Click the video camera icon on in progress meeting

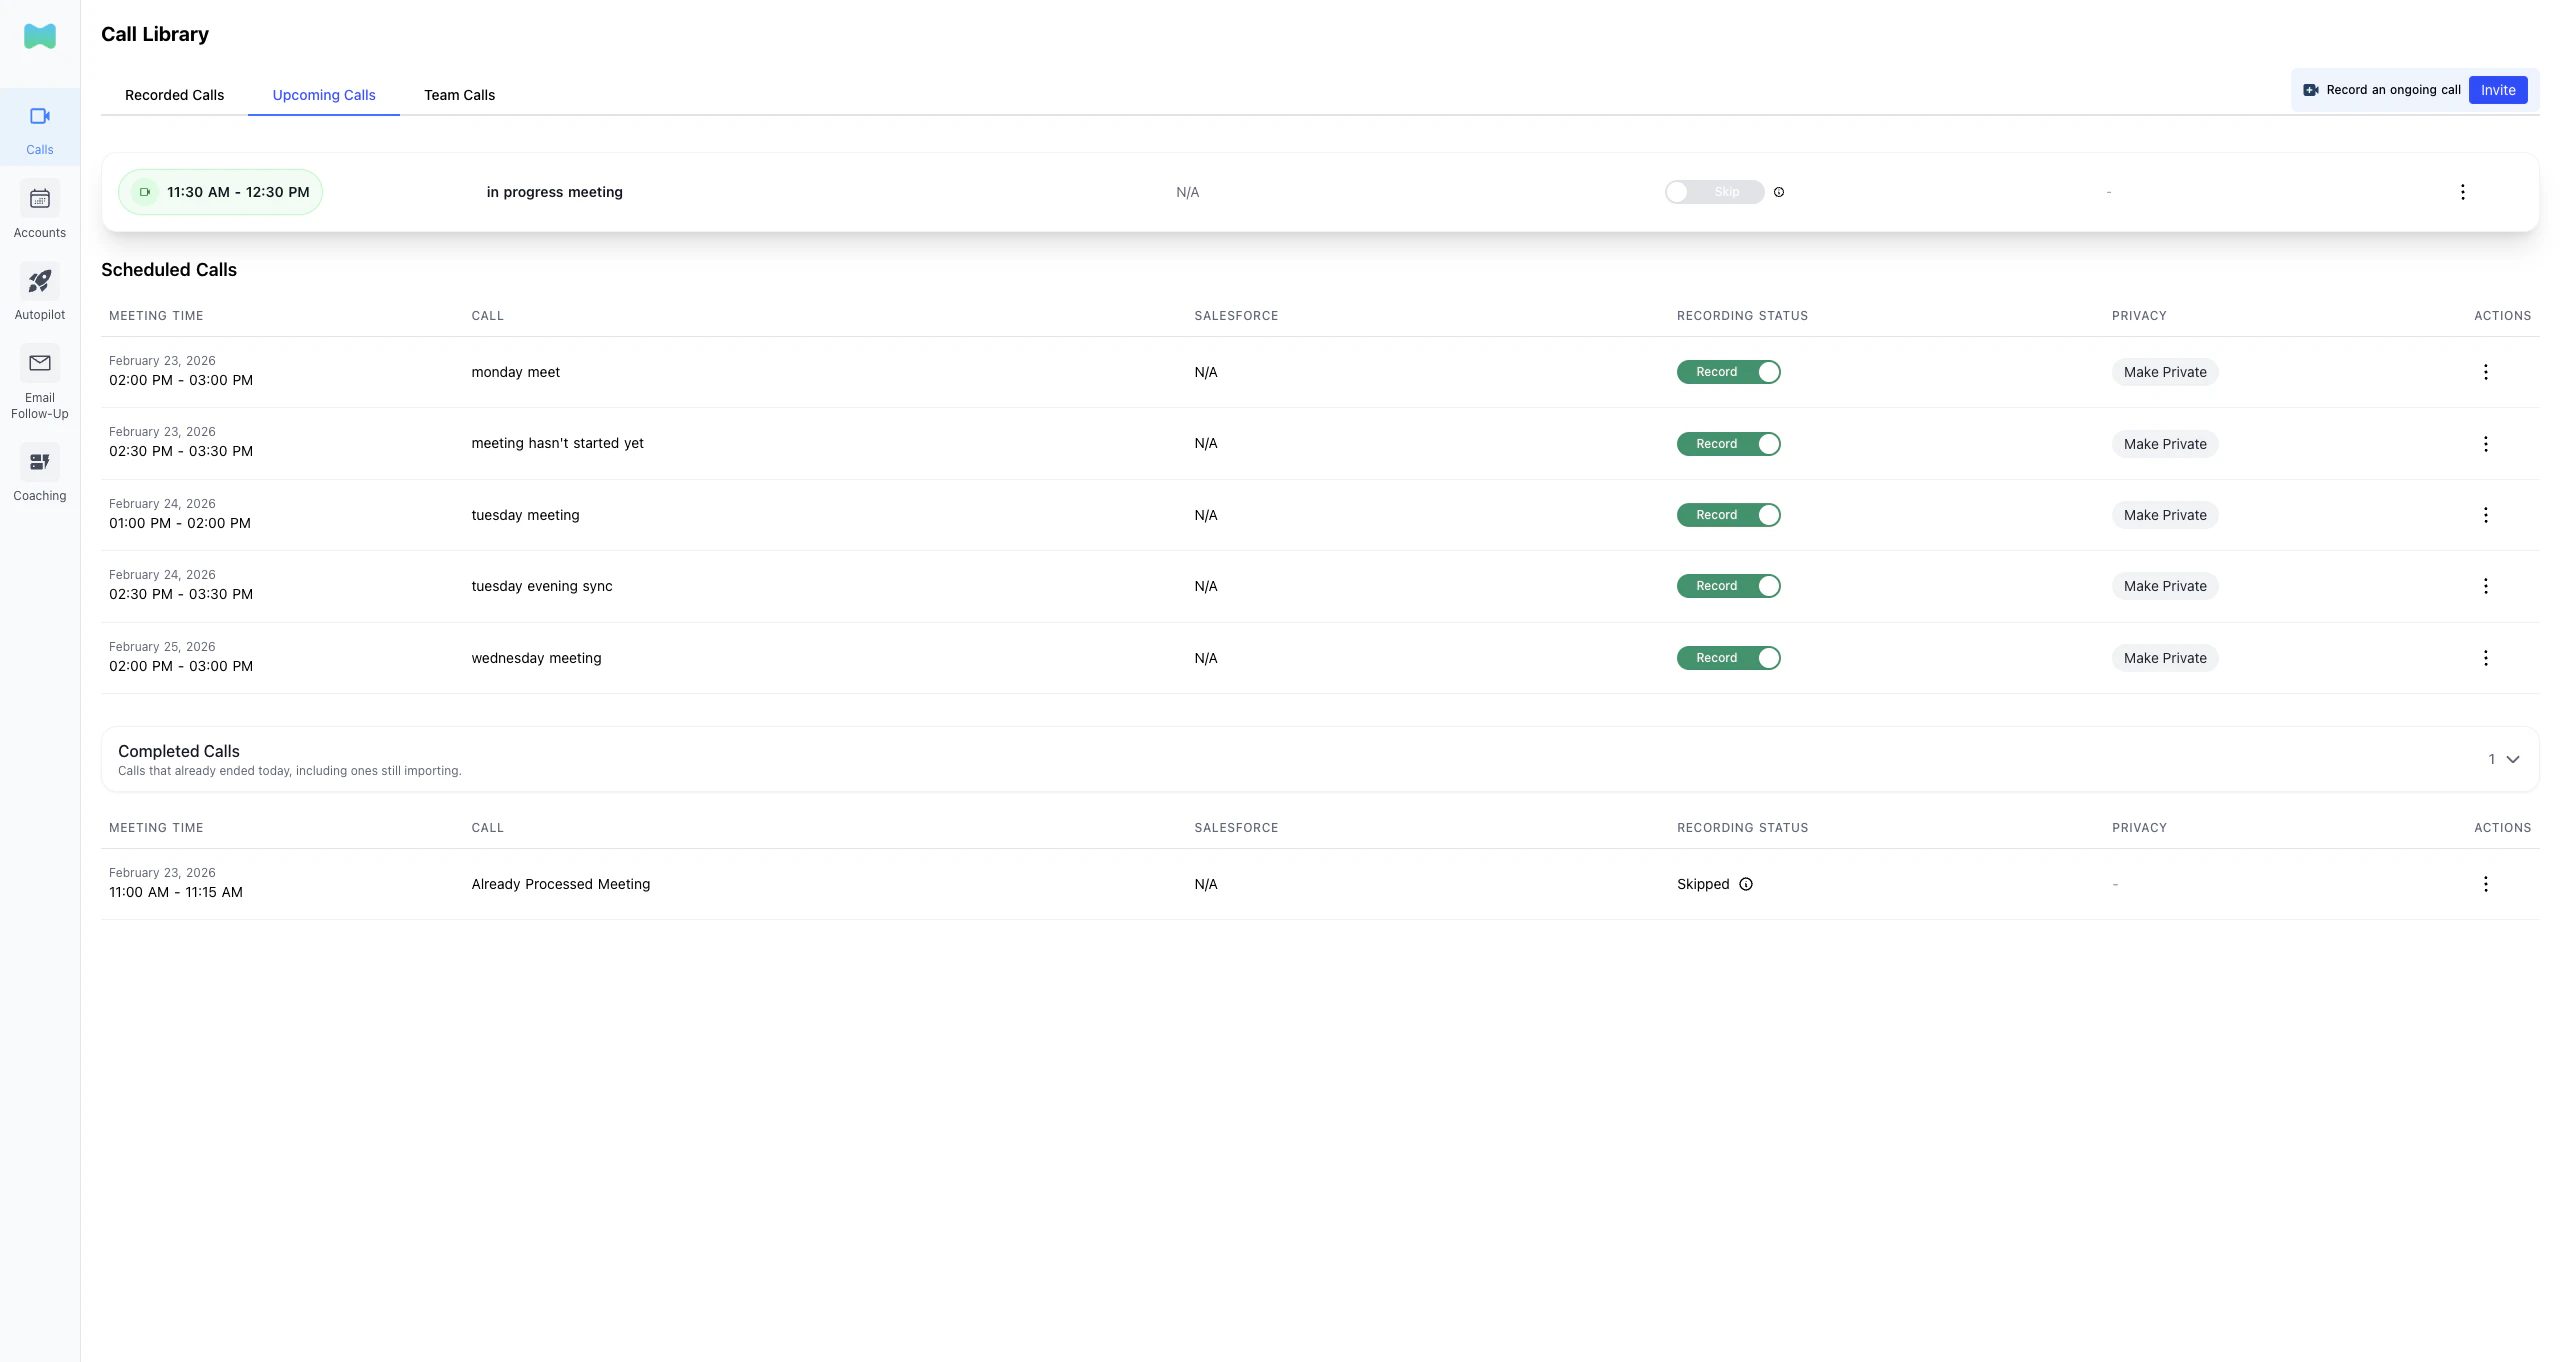145,191
